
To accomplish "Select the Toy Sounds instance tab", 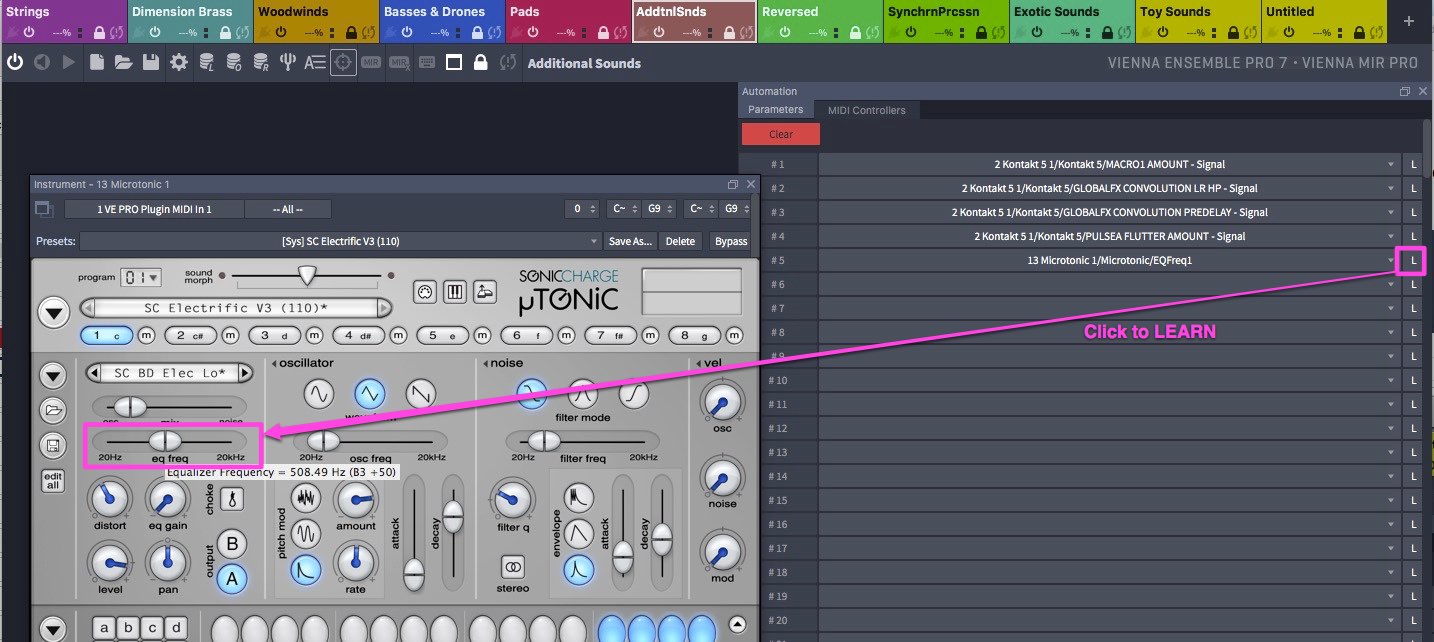I will click(1196, 21).
